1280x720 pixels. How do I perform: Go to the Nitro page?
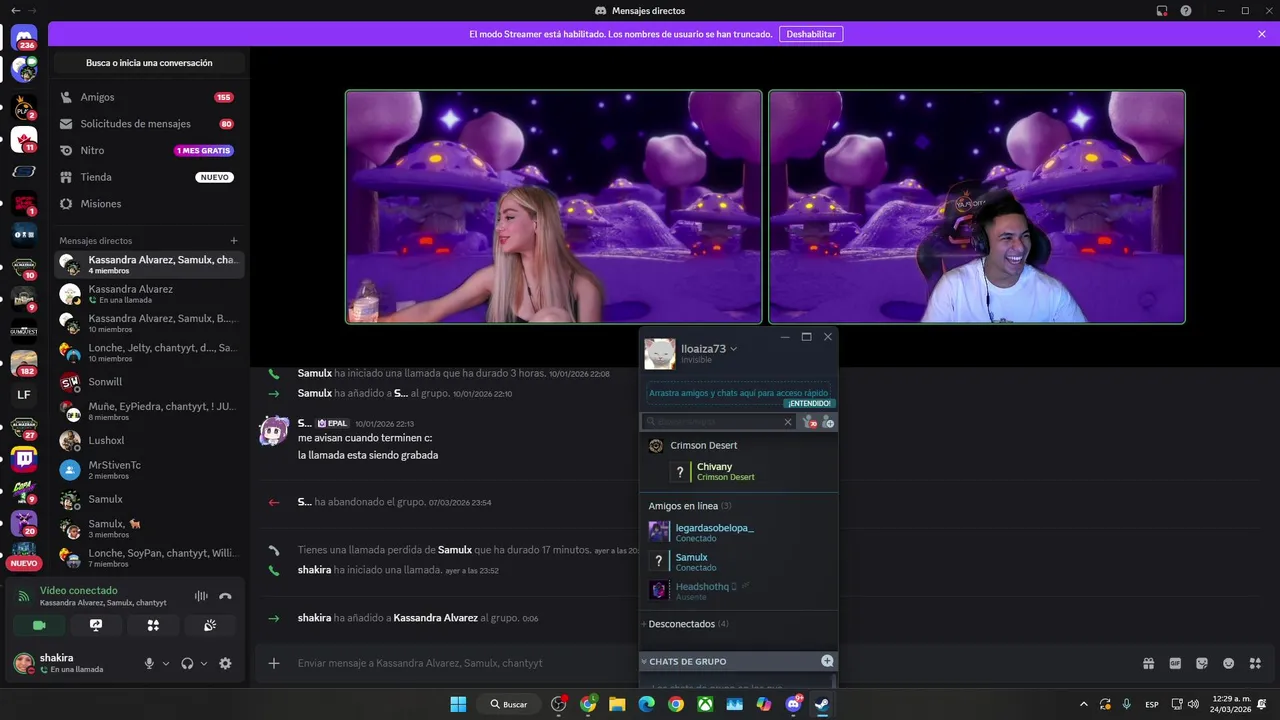tap(148, 150)
